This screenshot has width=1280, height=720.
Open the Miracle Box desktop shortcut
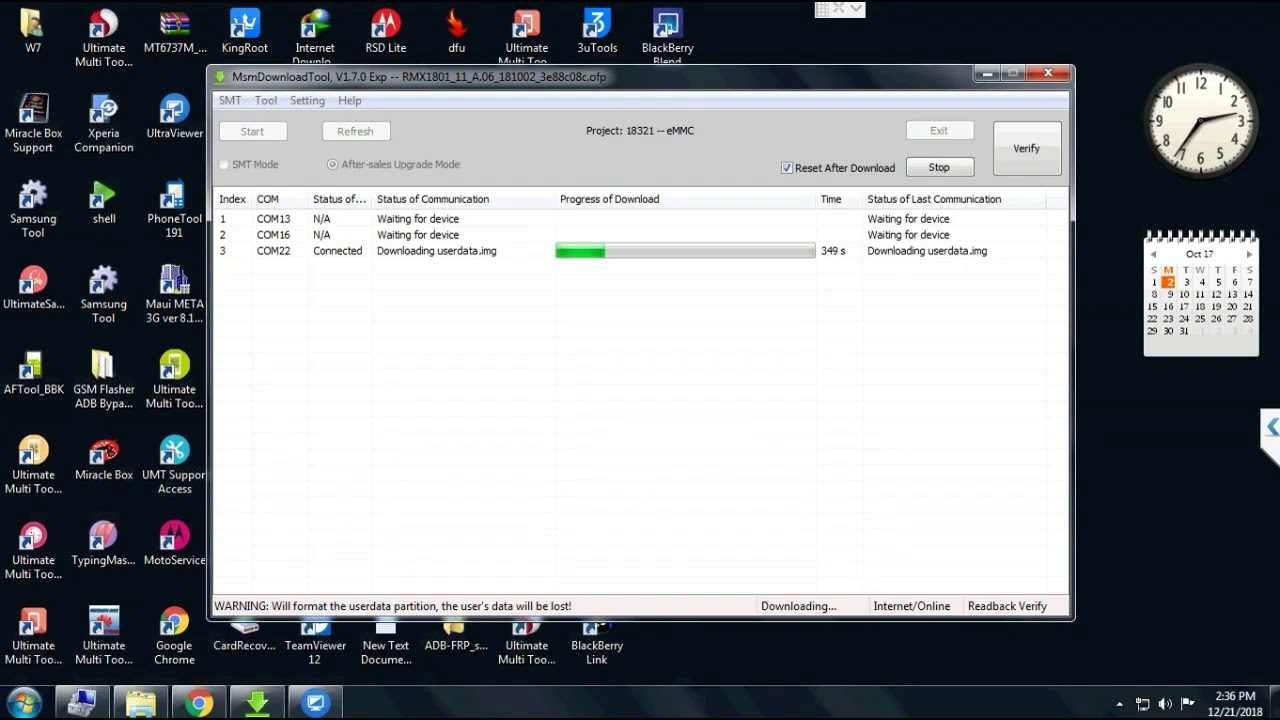pyautogui.click(x=103, y=459)
